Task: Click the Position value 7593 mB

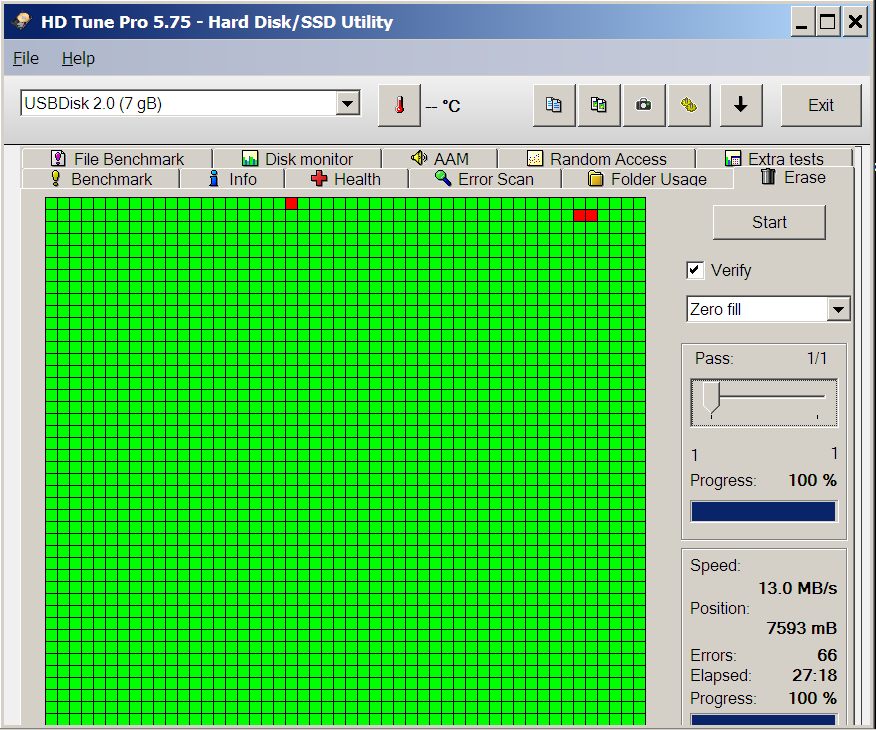Action: [x=802, y=628]
